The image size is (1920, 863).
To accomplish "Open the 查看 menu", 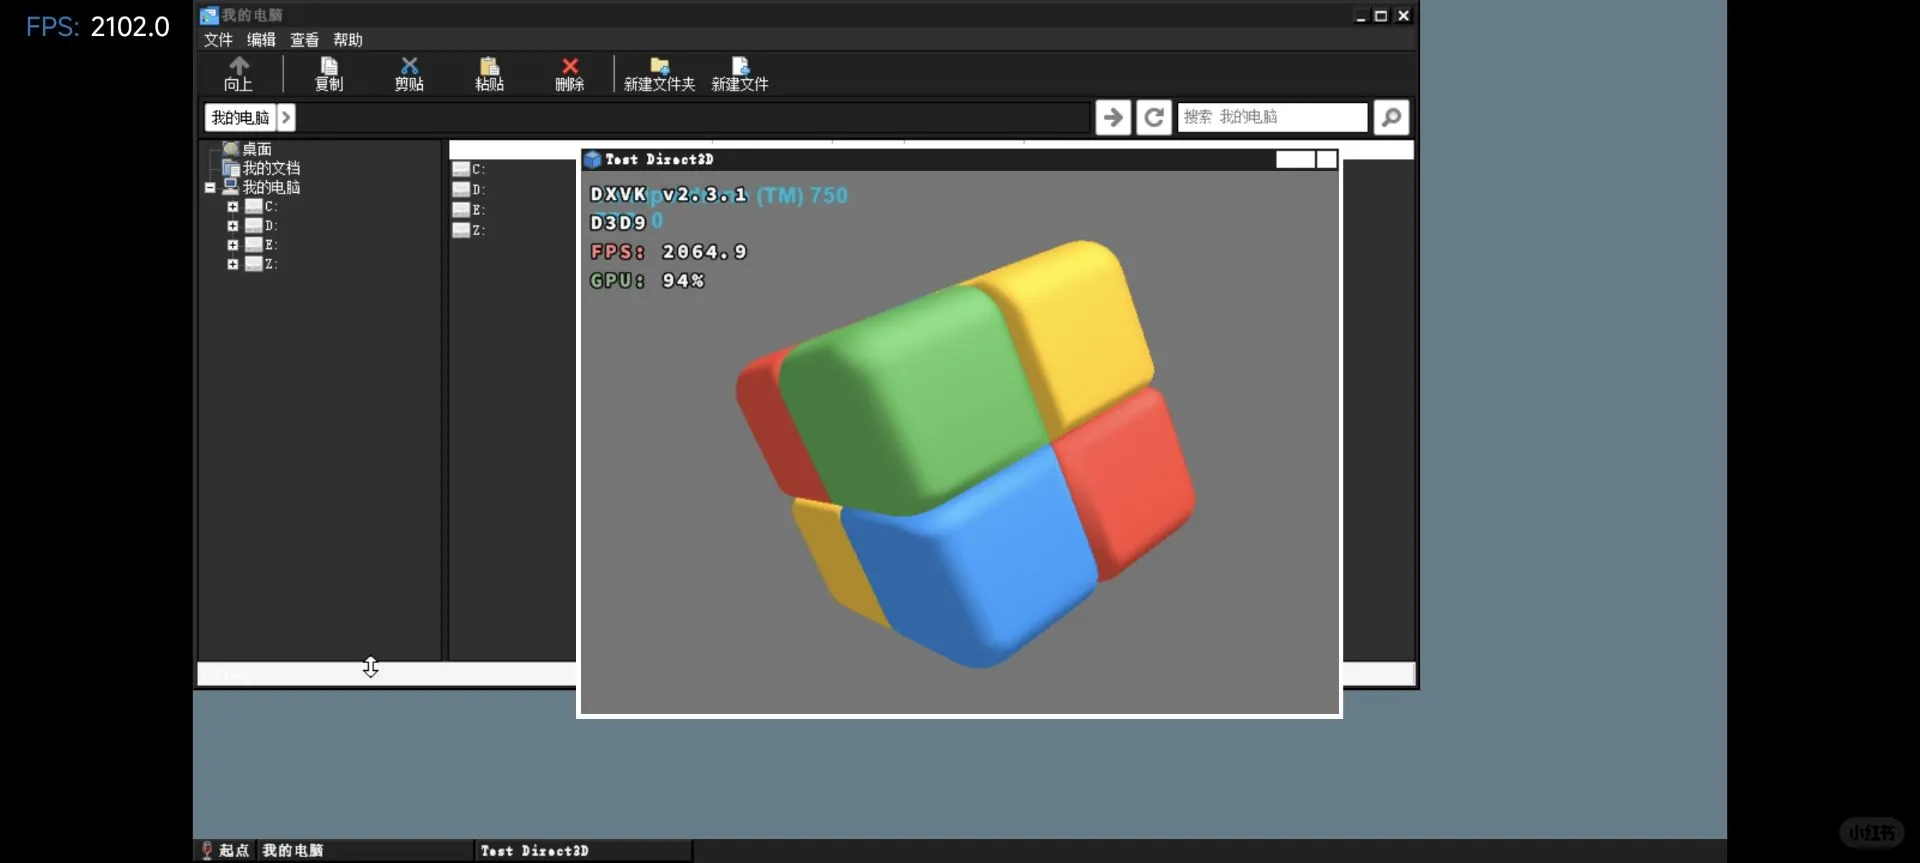I will point(304,40).
